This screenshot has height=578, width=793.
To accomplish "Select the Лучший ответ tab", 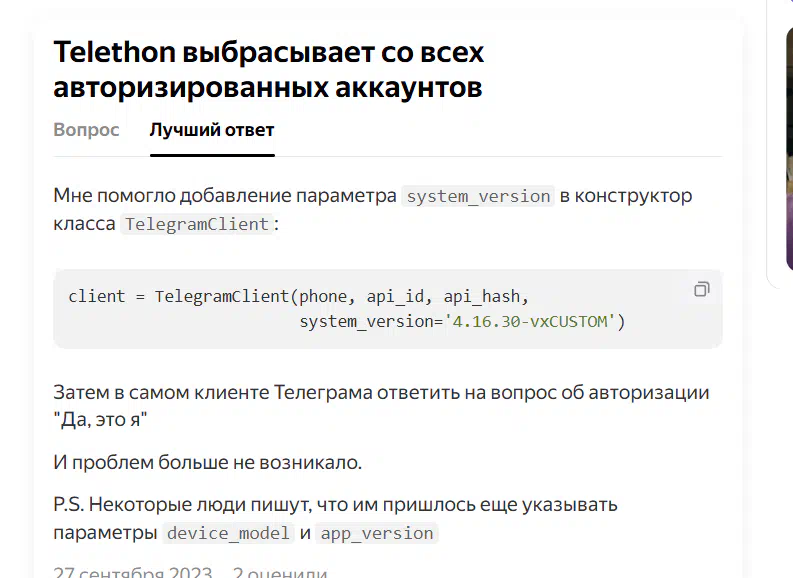I will click(x=212, y=130).
